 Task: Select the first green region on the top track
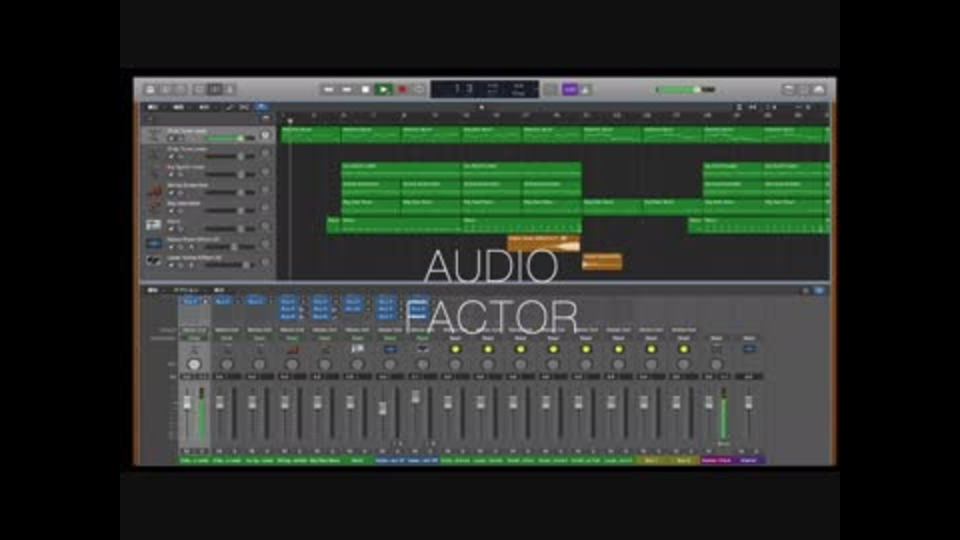[311, 135]
